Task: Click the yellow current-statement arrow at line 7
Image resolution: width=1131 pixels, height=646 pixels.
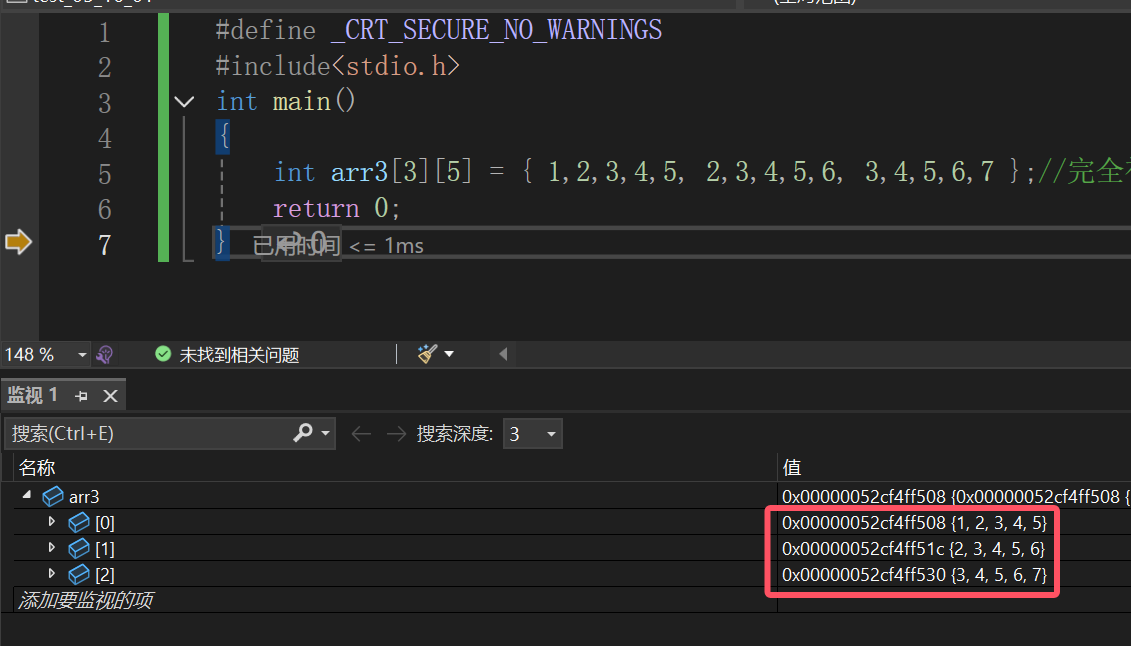Action: coord(18,242)
